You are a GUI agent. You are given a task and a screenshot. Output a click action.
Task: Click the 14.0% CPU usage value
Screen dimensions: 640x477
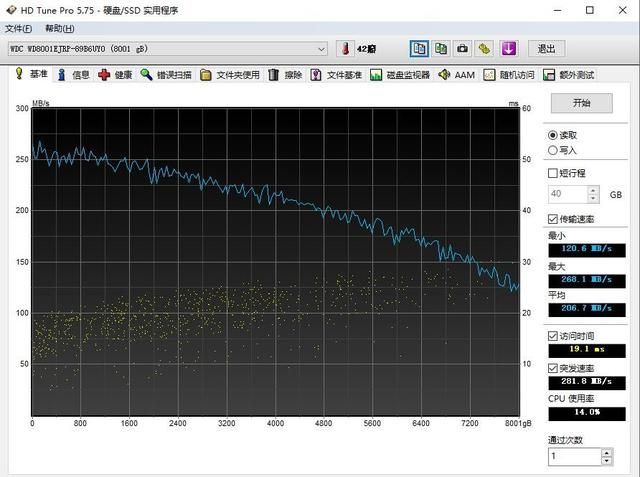coord(587,413)
